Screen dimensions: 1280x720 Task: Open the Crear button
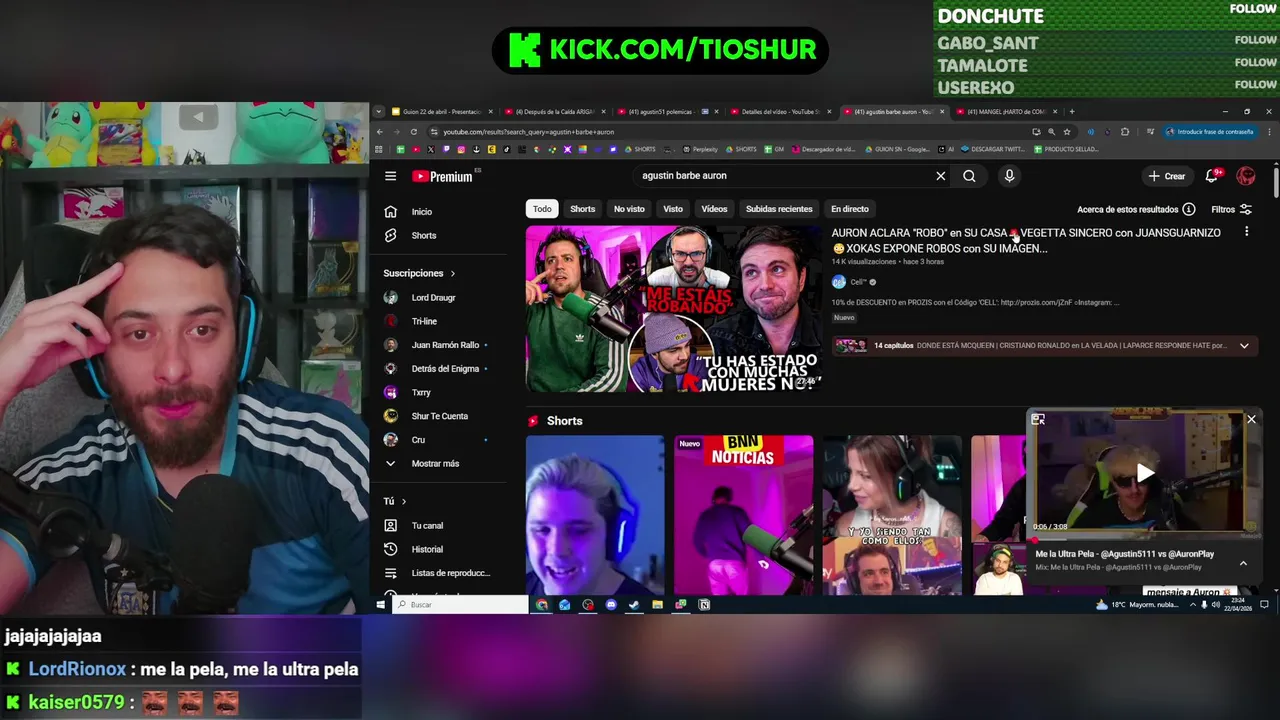point(1166,176)
